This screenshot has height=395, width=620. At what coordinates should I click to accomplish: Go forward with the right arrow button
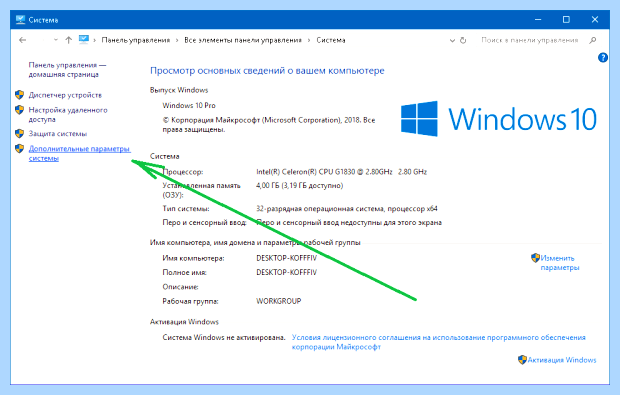[x=42, y=40]
